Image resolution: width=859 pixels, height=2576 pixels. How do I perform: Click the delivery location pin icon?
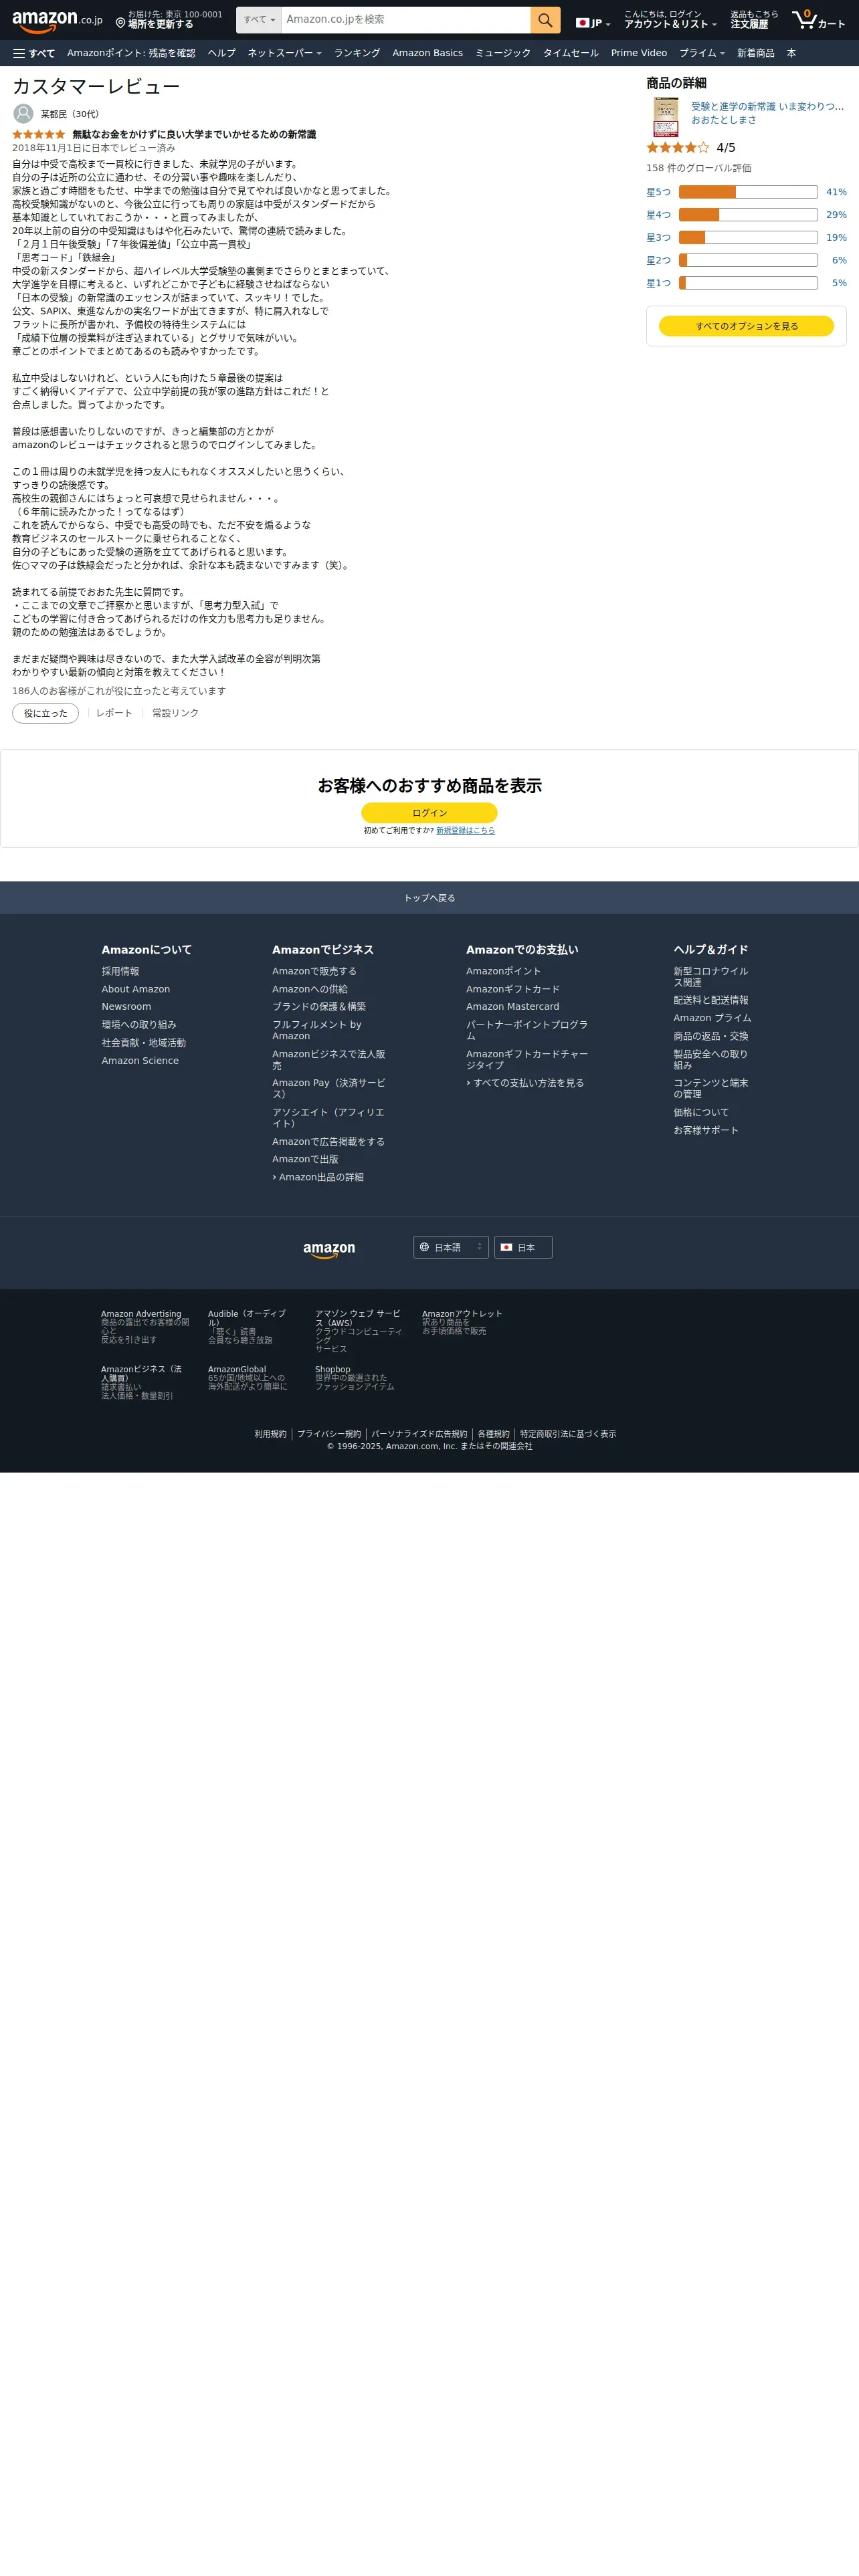(120, 23)
